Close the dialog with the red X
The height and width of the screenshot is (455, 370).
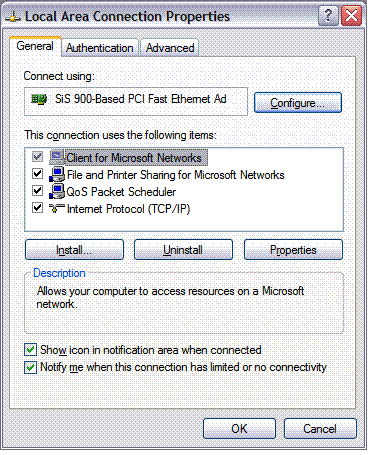pyautogui.click(x=351, y=15)
